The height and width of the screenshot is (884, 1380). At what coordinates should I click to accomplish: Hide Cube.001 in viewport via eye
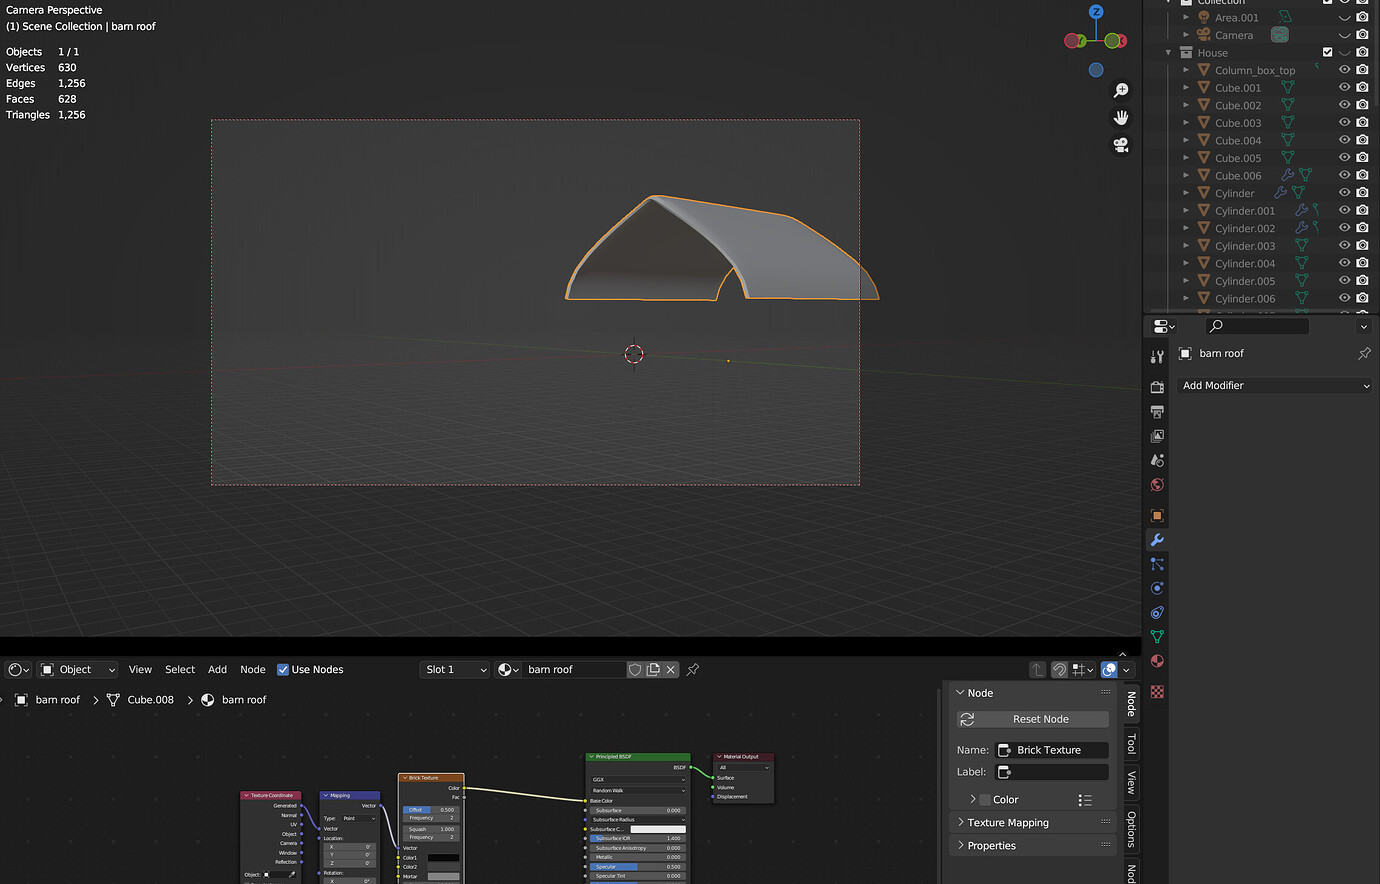1344,88
